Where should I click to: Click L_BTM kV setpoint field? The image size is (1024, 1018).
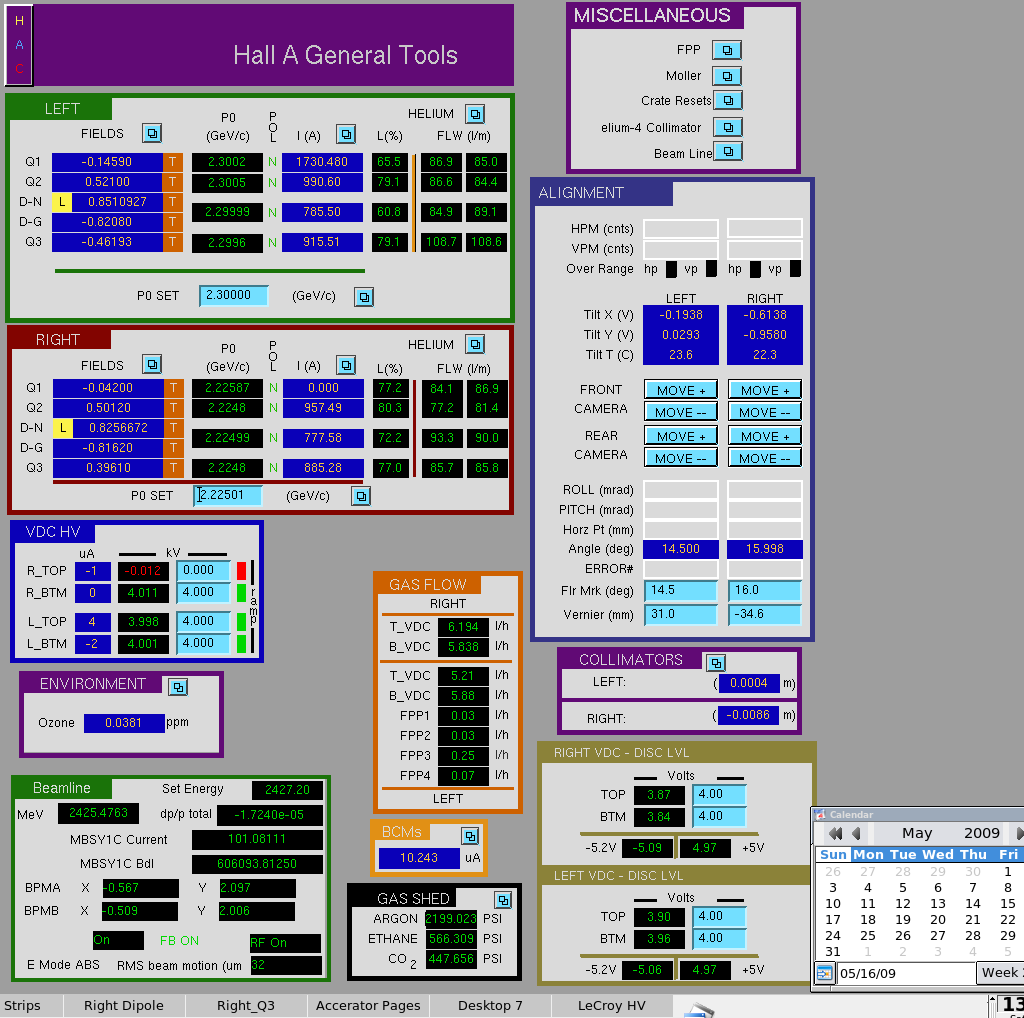pos(203,644)
